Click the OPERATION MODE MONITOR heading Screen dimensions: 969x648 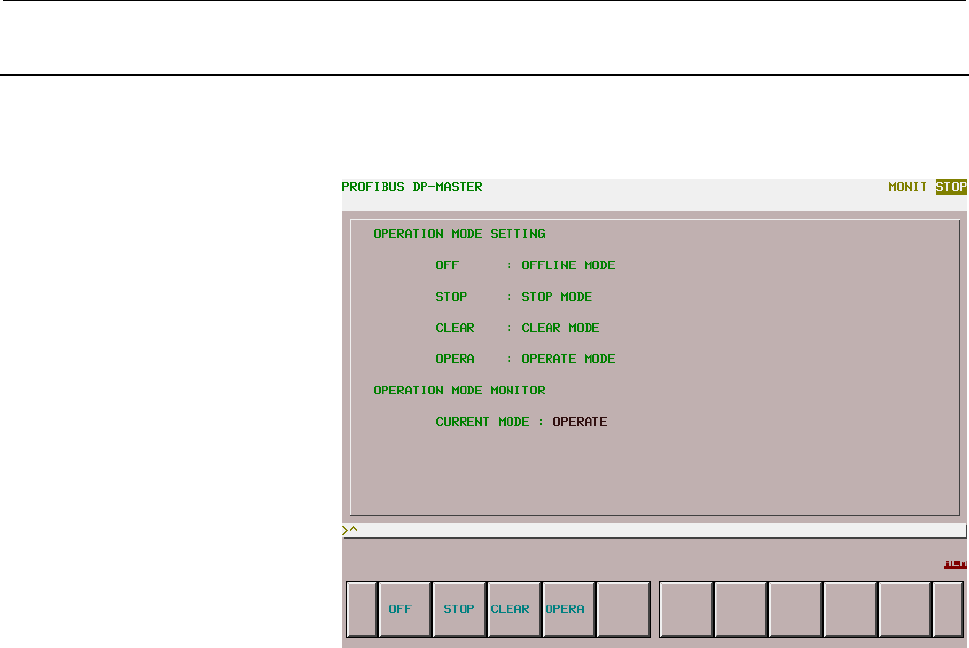459,390
